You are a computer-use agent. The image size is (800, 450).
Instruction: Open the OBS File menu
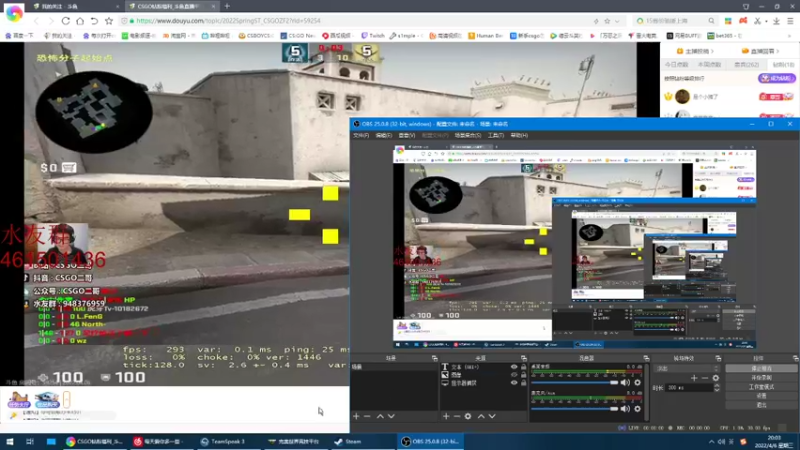coord(361,136)
